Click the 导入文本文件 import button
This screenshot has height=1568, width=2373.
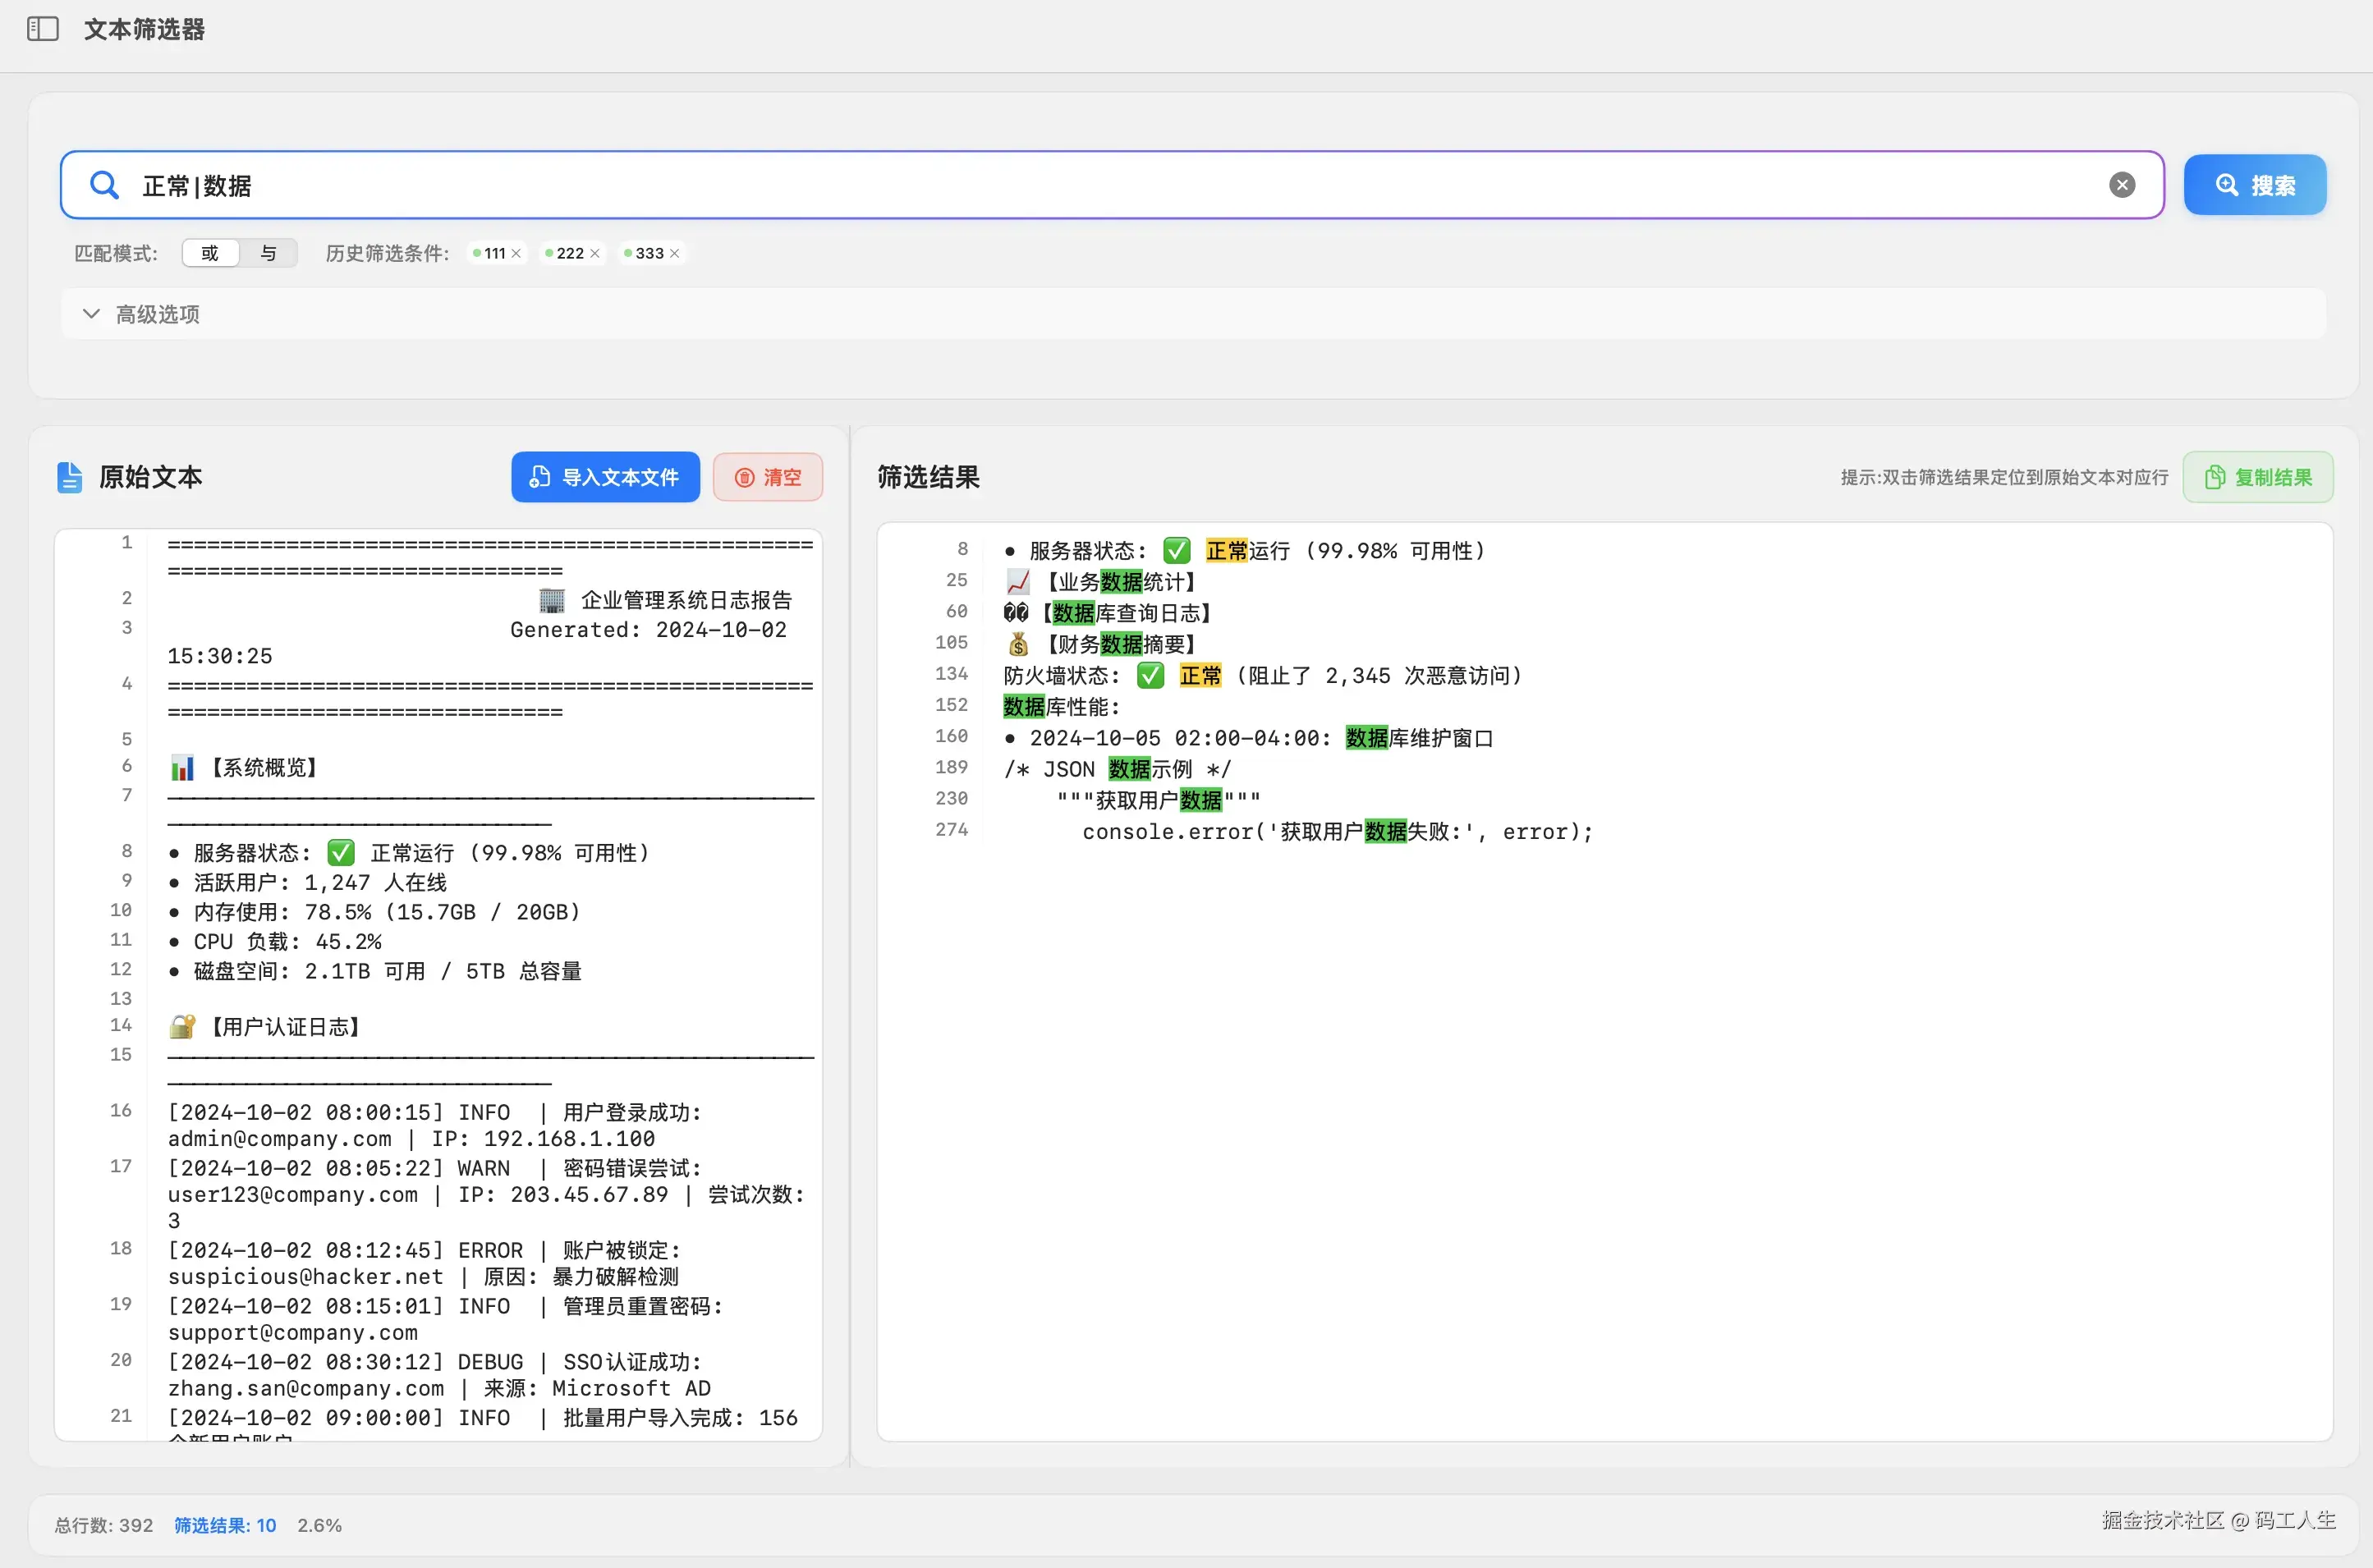[605, 477]
